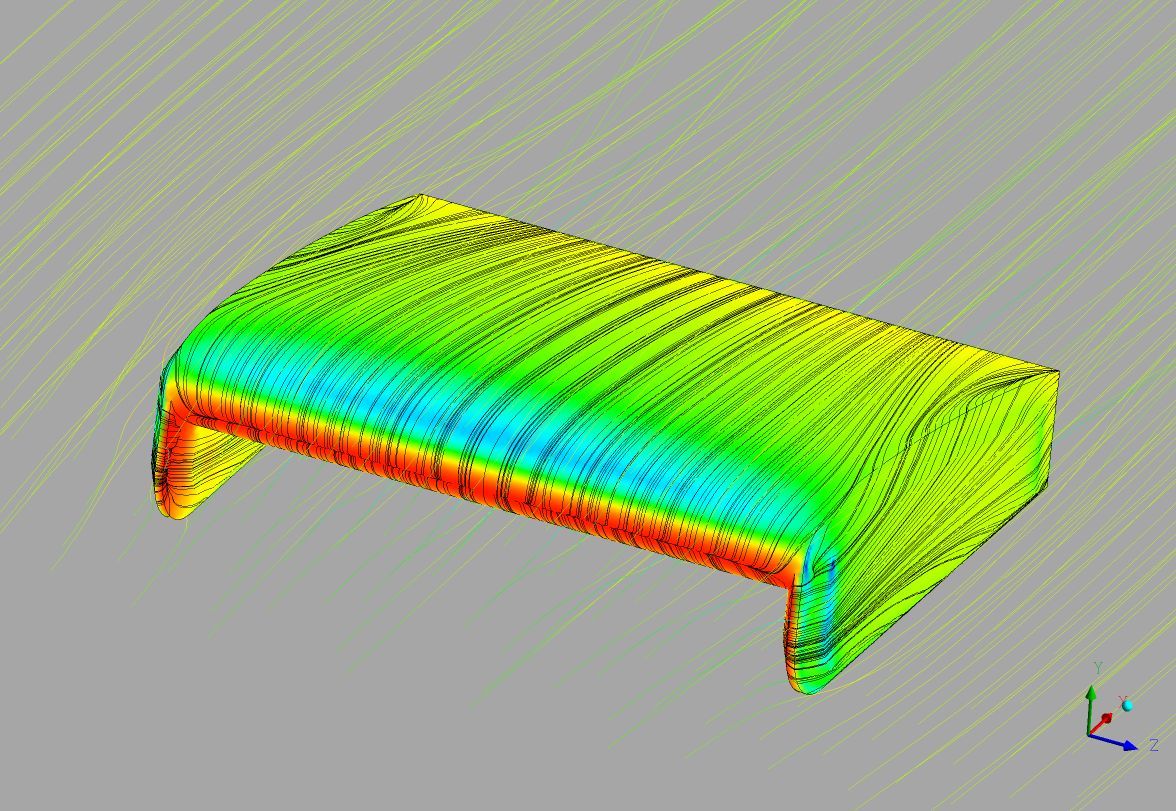Click the green Y label above the triad
Screen dimensions: 1176x811
click(1098, 668)
